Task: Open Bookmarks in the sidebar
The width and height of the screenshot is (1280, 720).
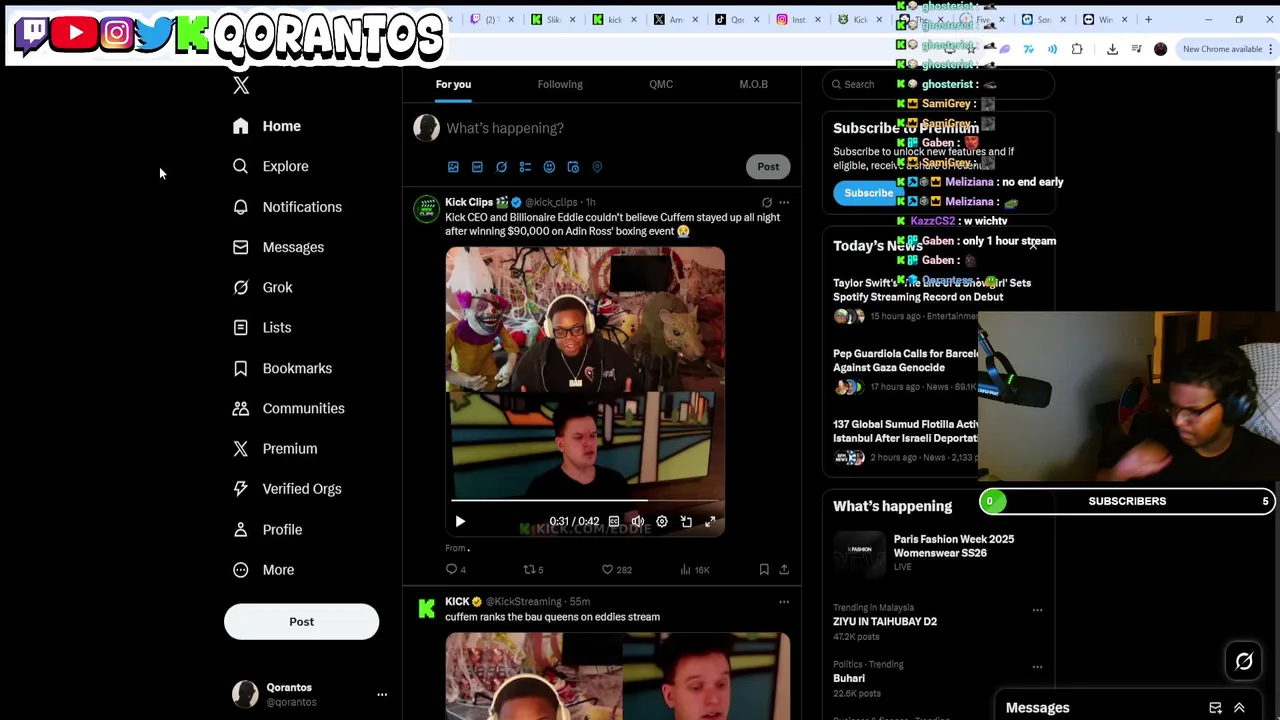Action: [282, 368]
